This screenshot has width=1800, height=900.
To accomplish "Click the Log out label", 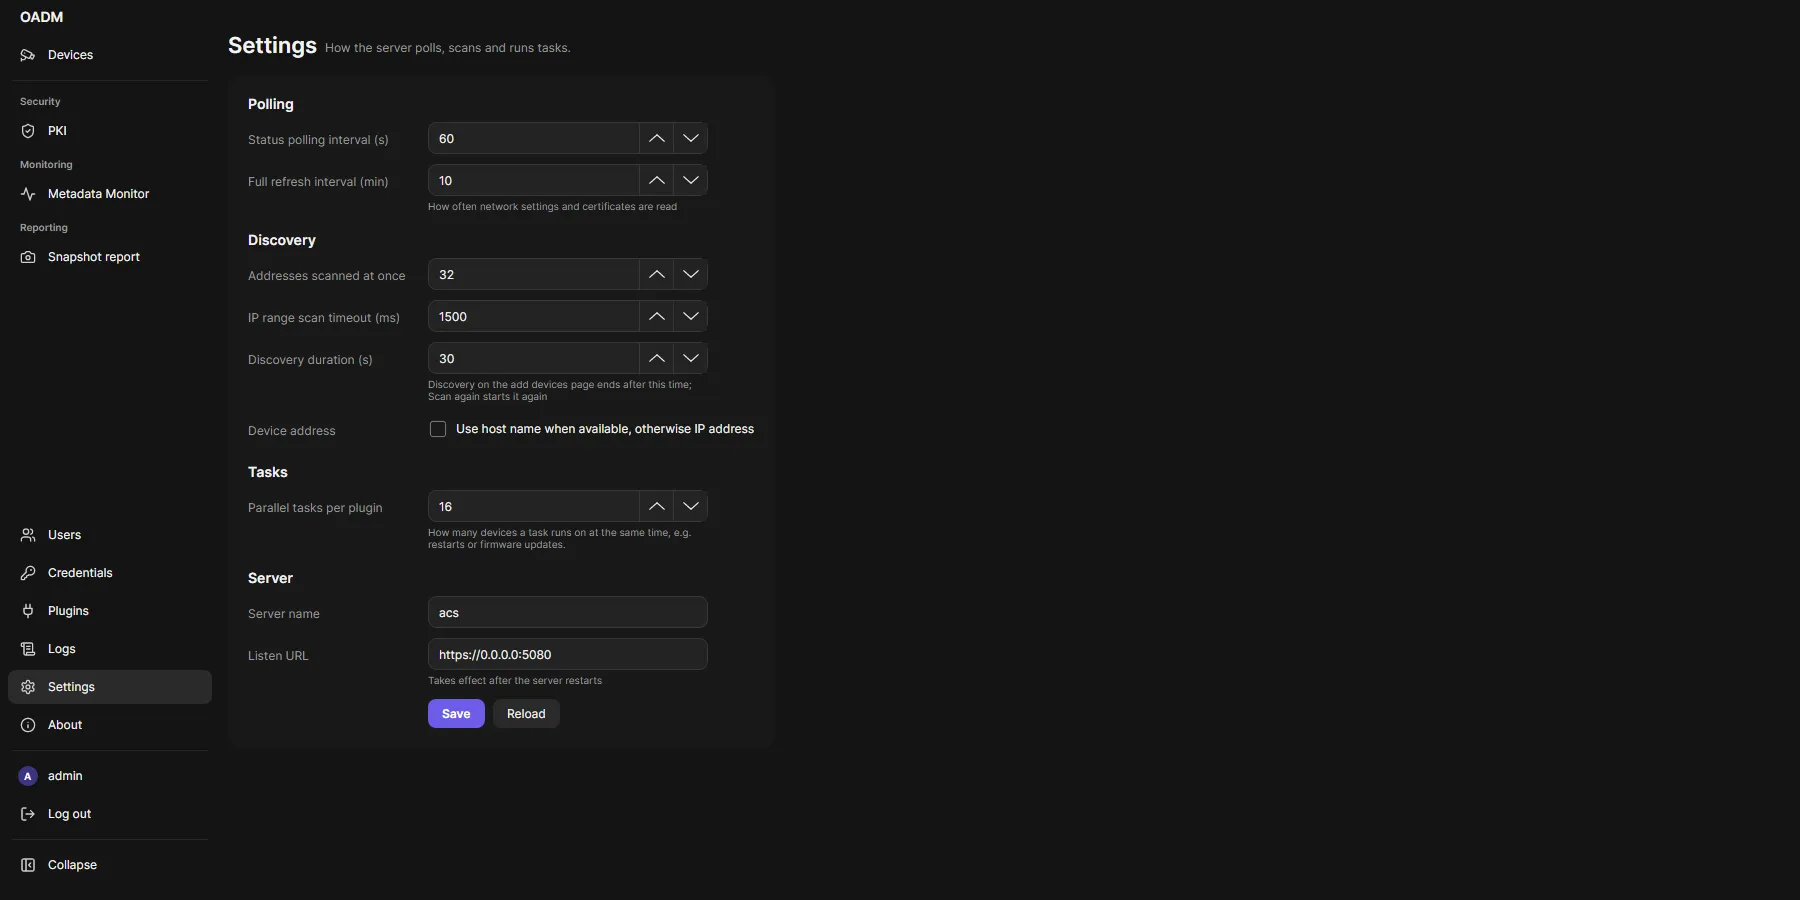I will tap(69, 814).
